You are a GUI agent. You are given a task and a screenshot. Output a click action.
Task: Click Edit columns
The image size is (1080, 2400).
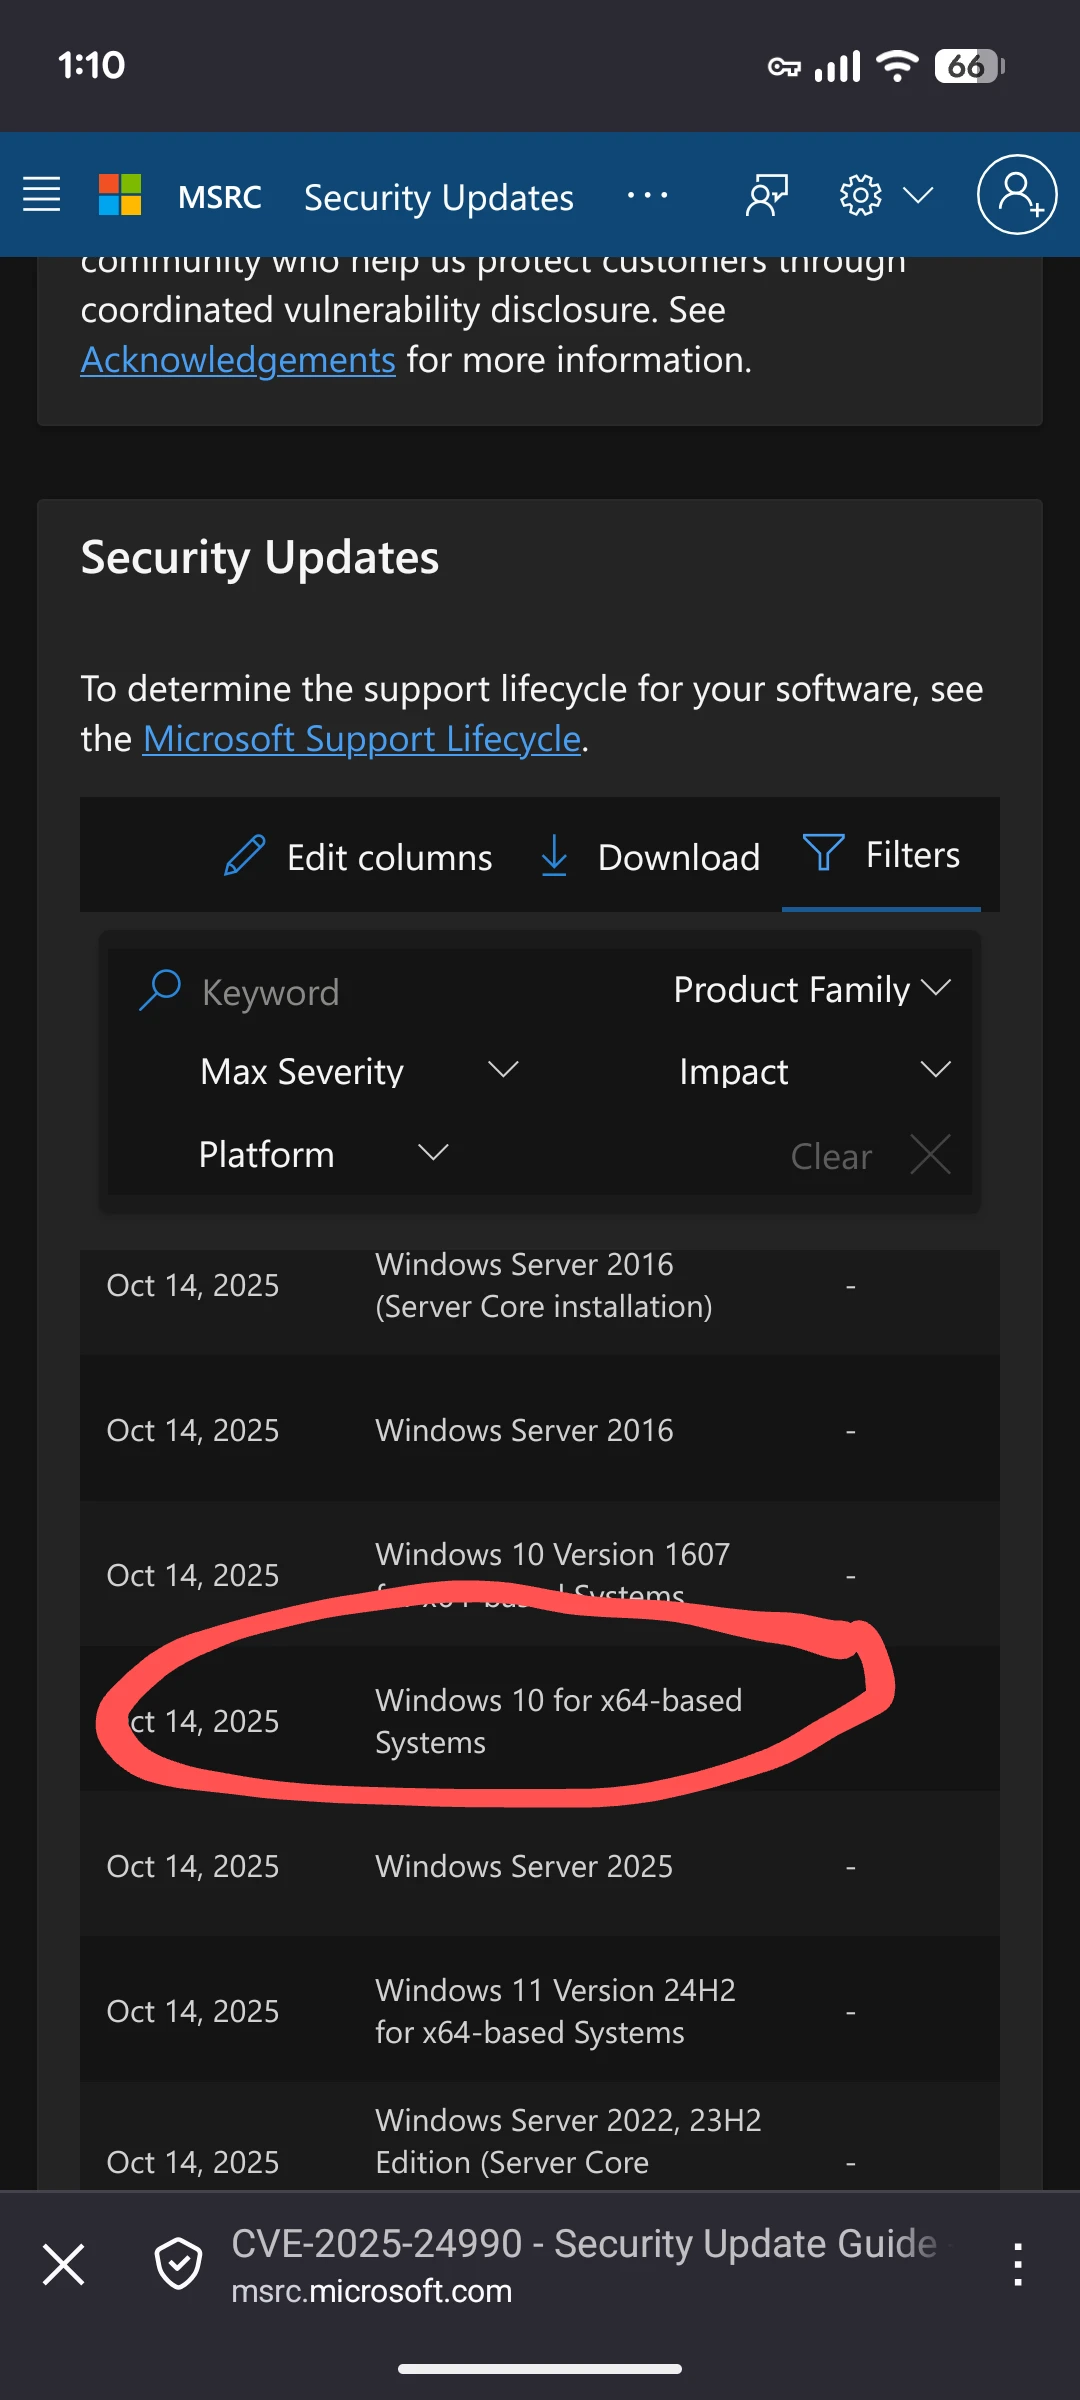click(x=358, y=858)
